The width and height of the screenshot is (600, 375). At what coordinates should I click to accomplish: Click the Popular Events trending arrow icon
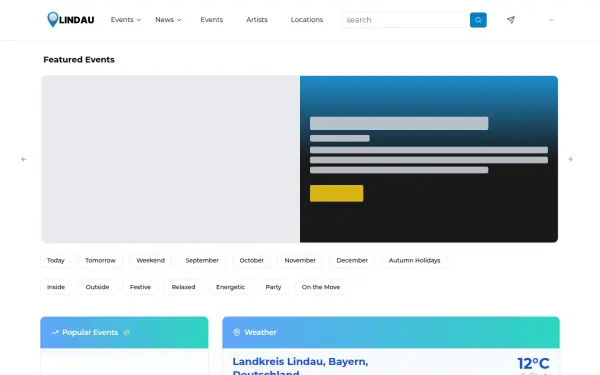(x=55, y=333)
